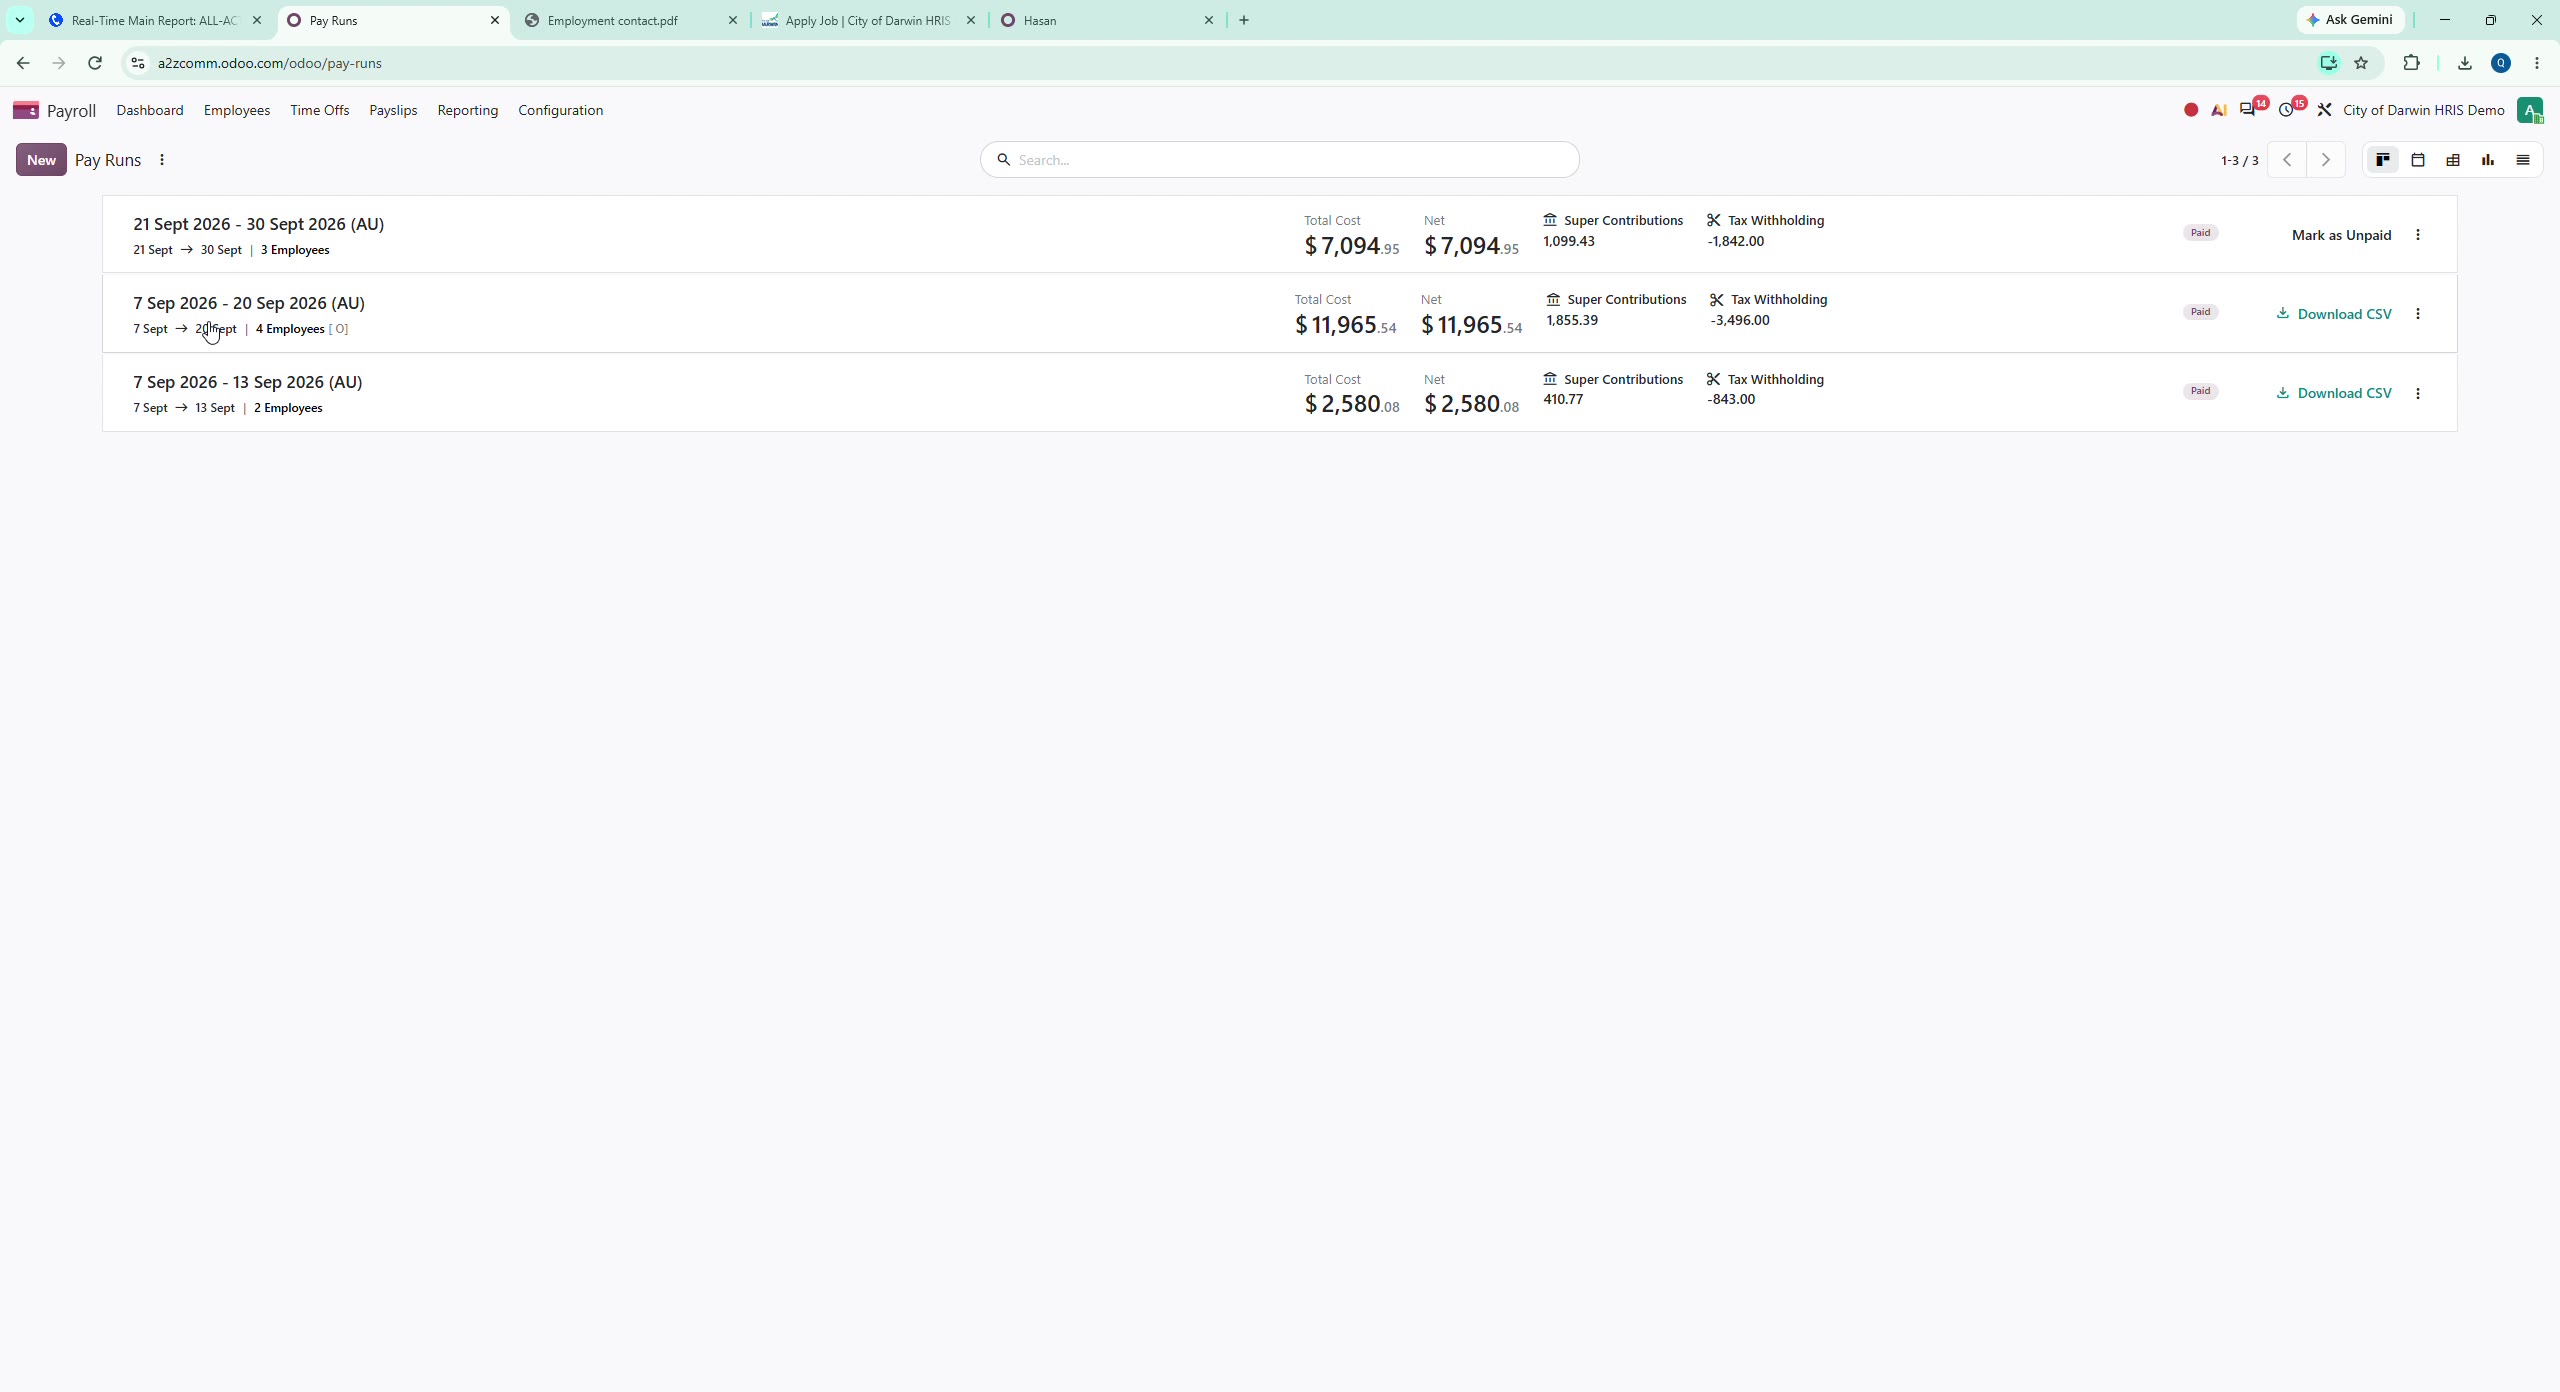
Task: Open the Configuration menu
Action: pyautogui.click(x=561, y=110)
